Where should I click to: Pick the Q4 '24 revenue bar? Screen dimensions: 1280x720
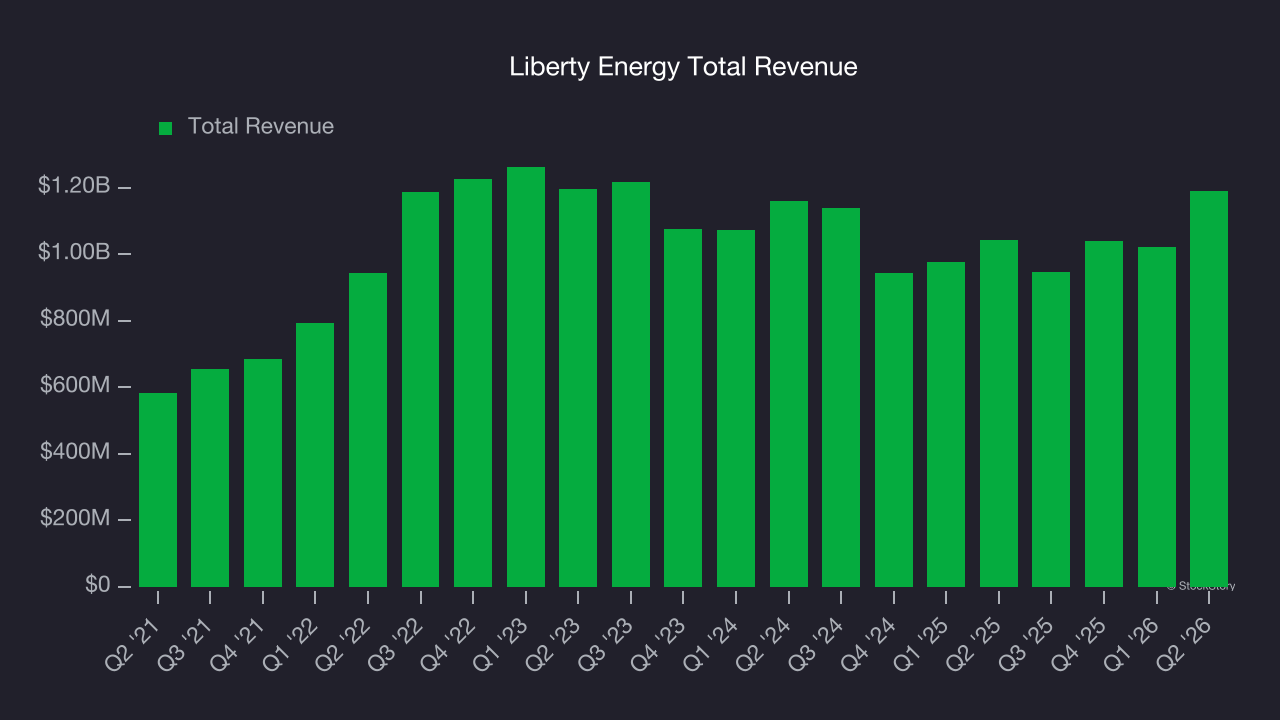pos(894,430)
